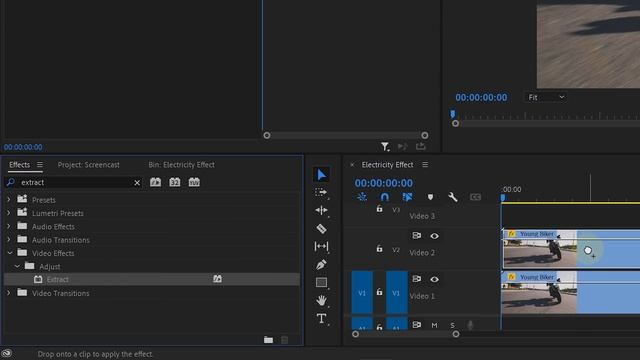Click the Program monitor timecode
The width and height of the screenshot is (640, 360).
pyautogui.click(x=481, y=98)
